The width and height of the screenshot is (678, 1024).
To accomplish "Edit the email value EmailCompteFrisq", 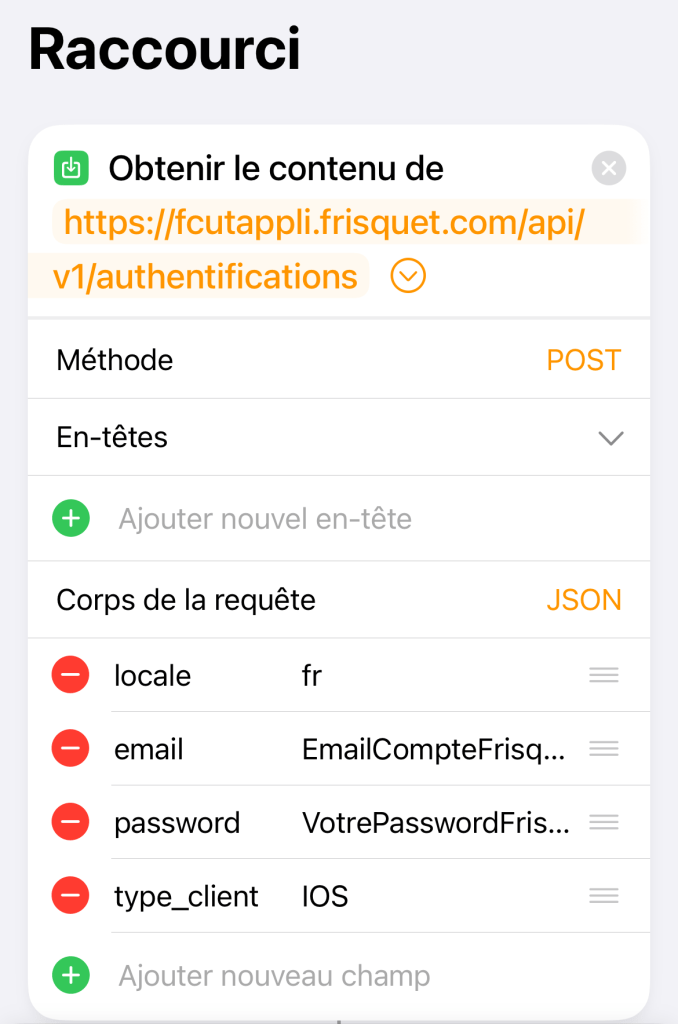I will (x=435, y=749).
